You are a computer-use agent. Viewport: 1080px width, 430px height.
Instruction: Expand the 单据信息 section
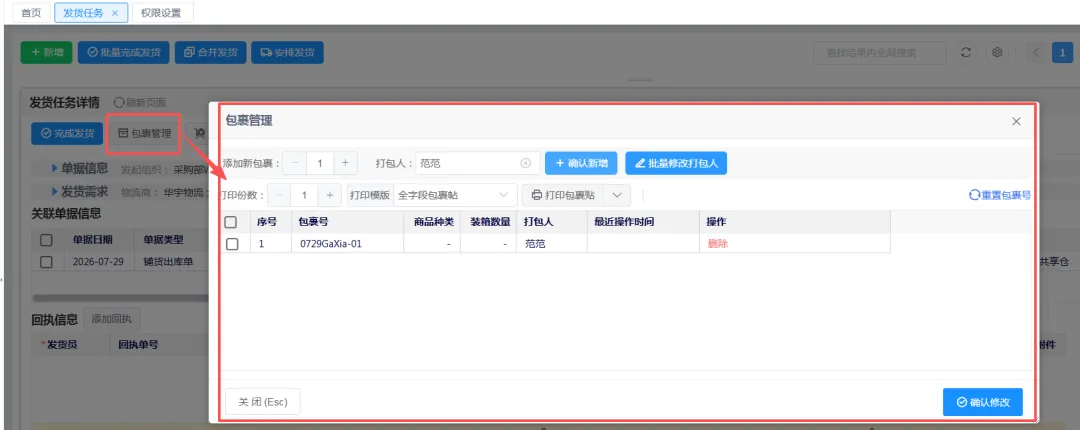[x=79, y=168]
